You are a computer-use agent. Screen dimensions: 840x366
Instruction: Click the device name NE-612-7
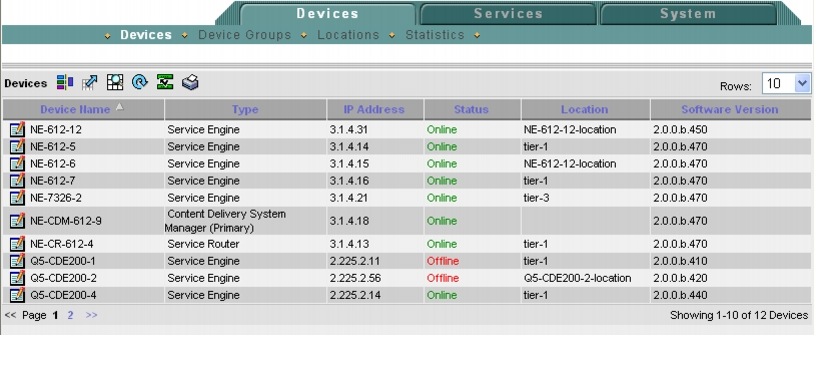click(52, 181)
